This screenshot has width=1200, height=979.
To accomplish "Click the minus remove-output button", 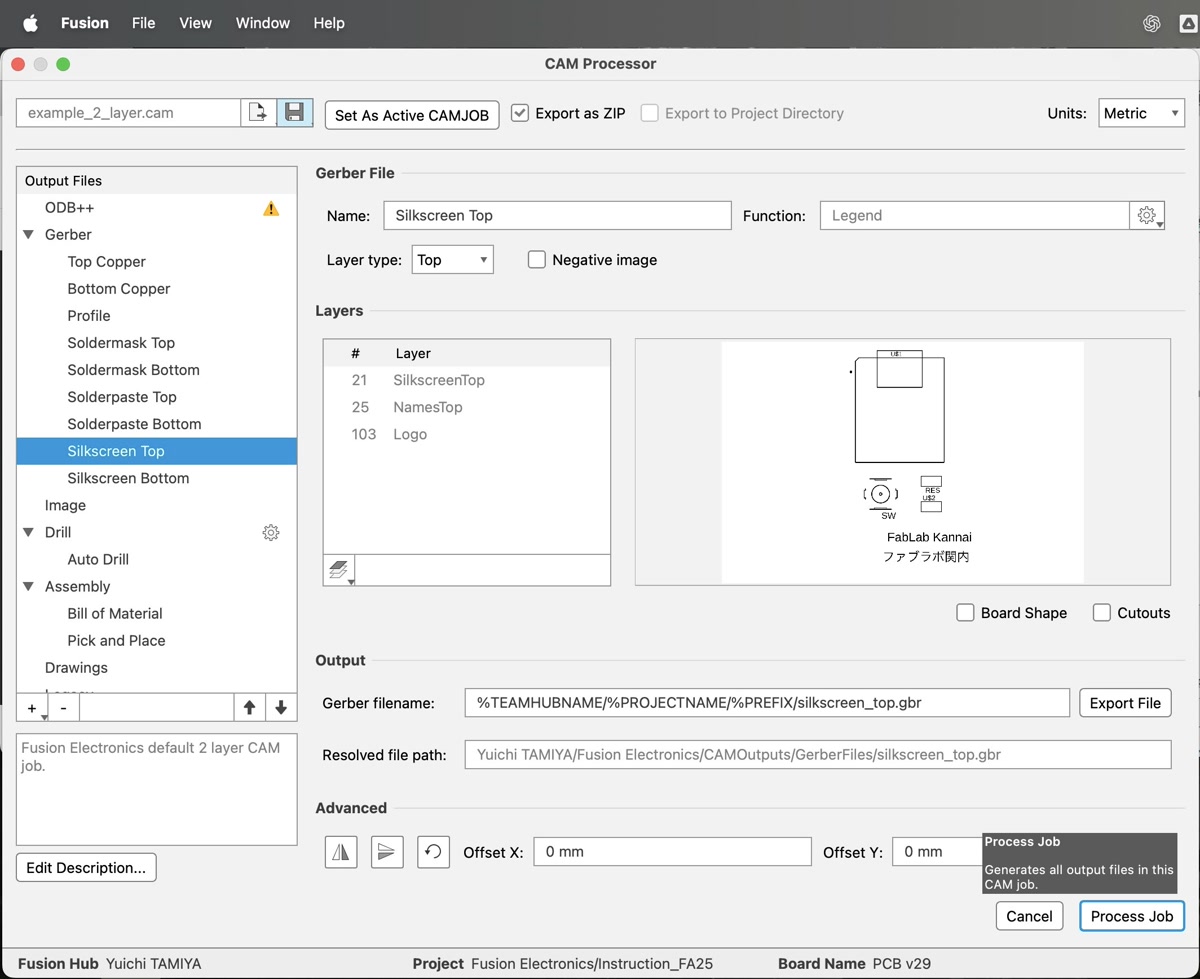I will pos(64,708).
